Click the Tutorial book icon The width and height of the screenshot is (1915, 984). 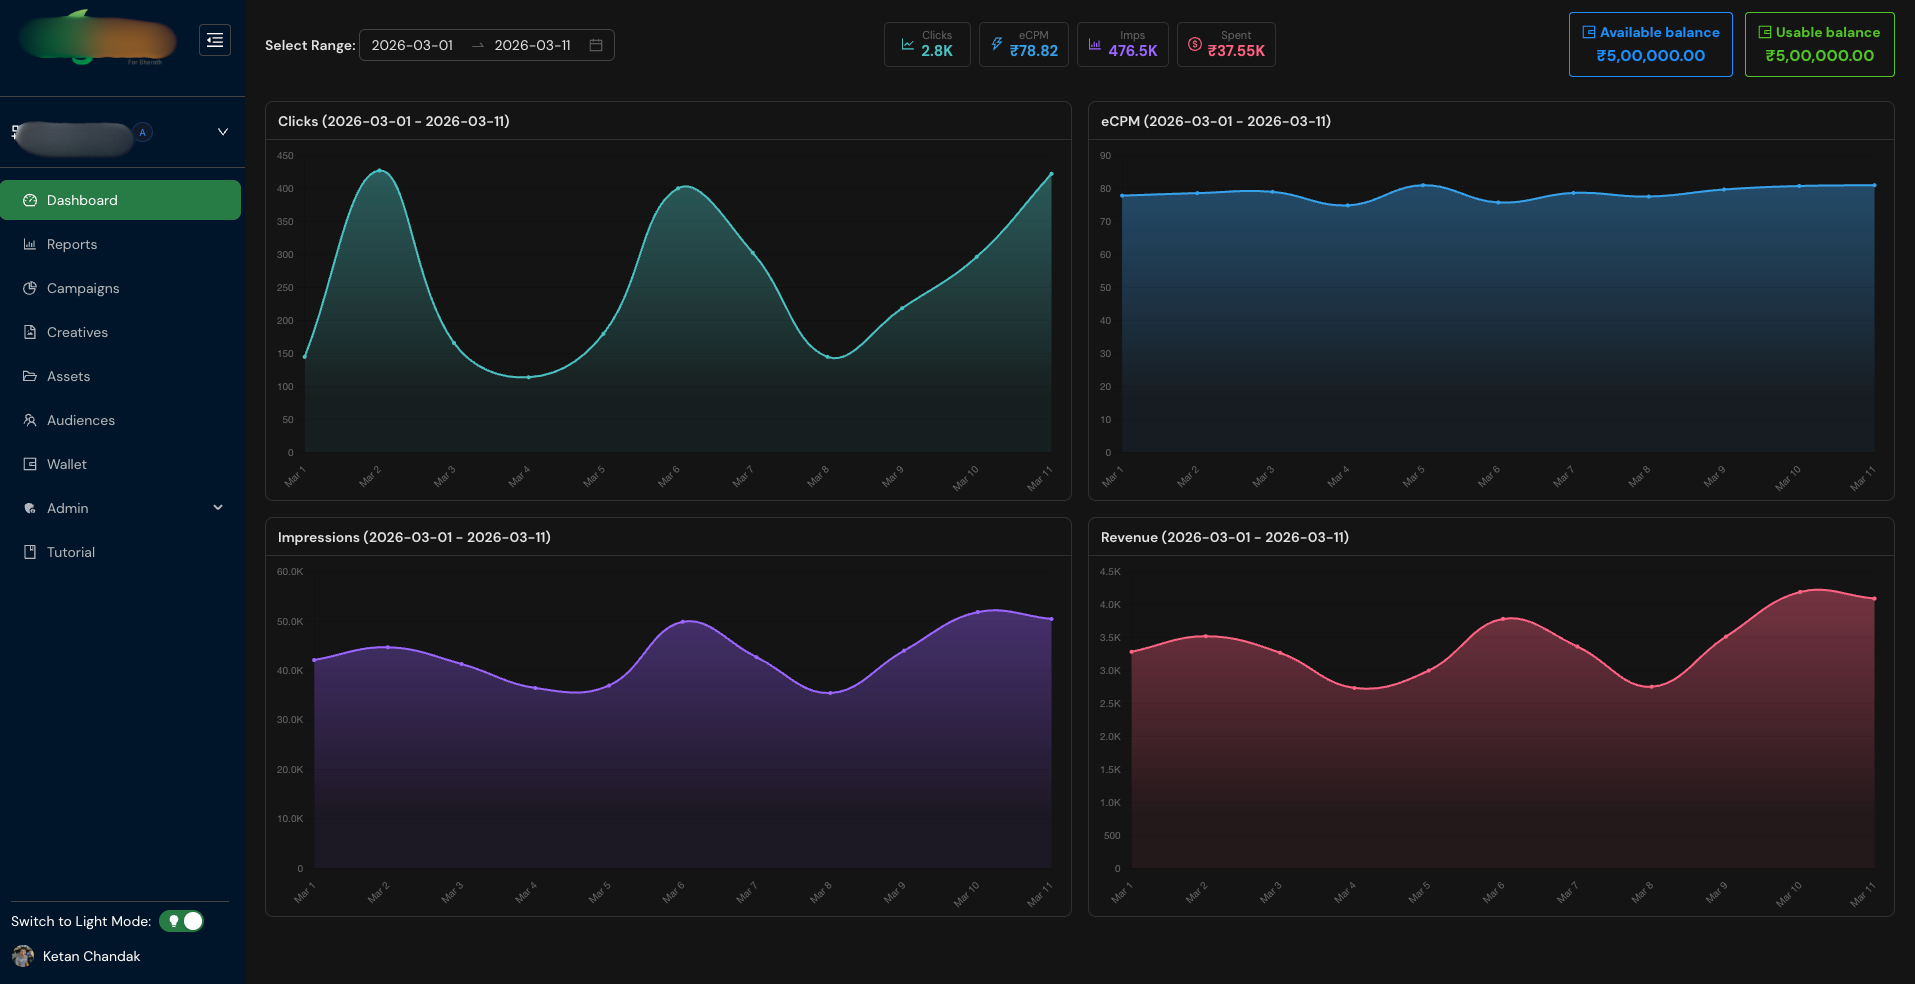[30, 552]
